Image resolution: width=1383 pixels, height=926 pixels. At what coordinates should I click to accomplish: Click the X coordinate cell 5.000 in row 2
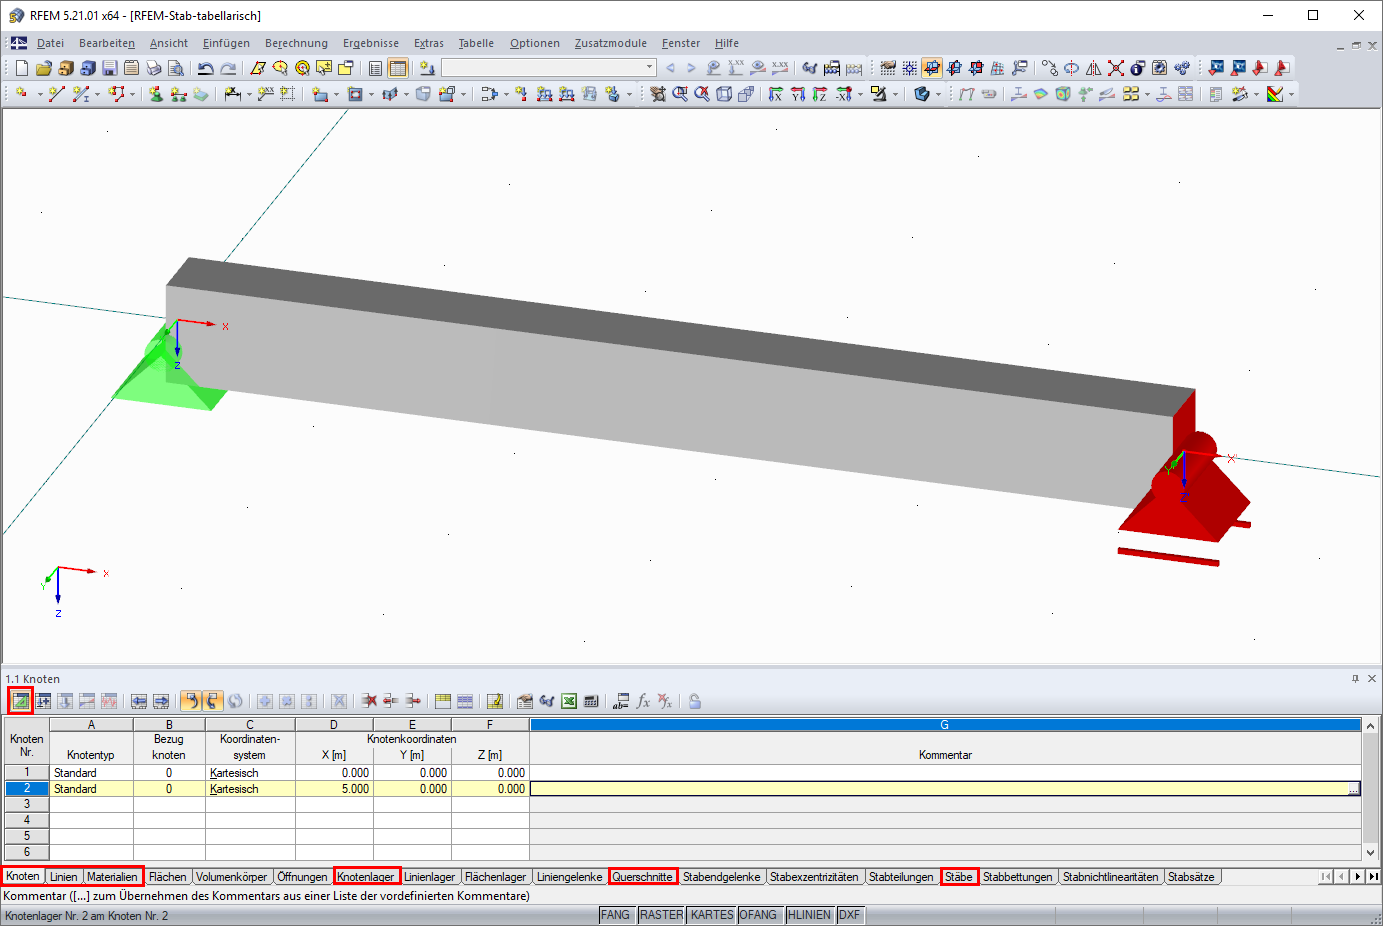point(334,789)
